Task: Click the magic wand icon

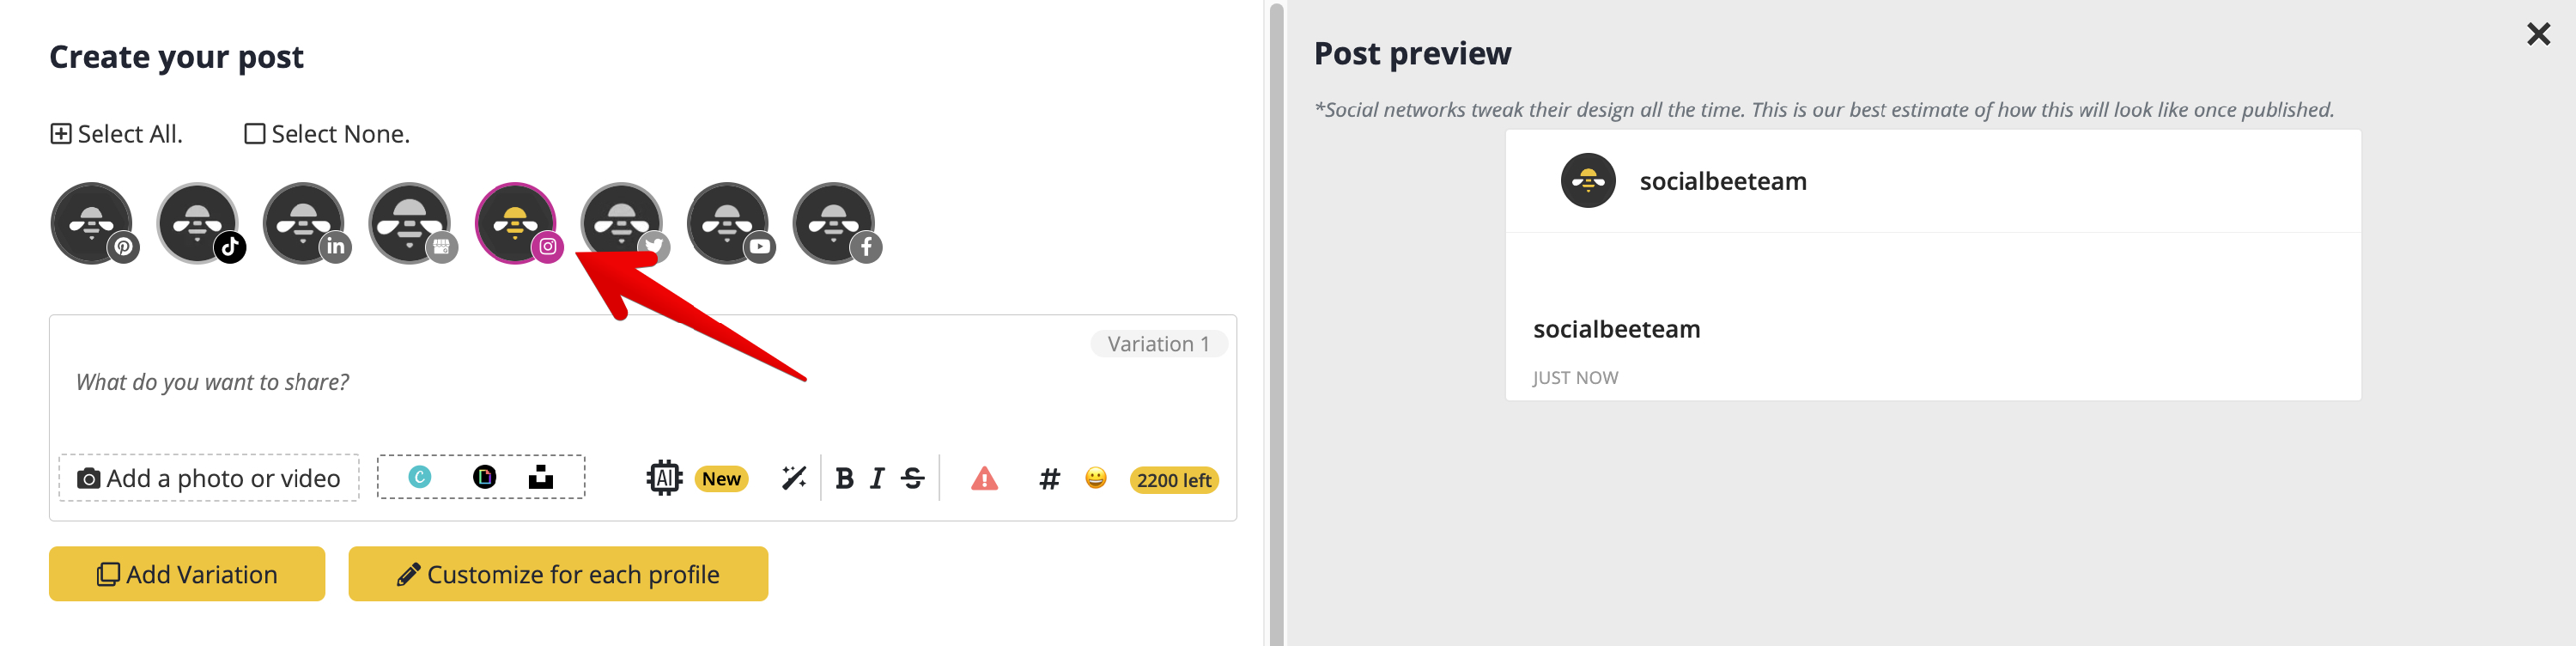Action: pos(794,478)
